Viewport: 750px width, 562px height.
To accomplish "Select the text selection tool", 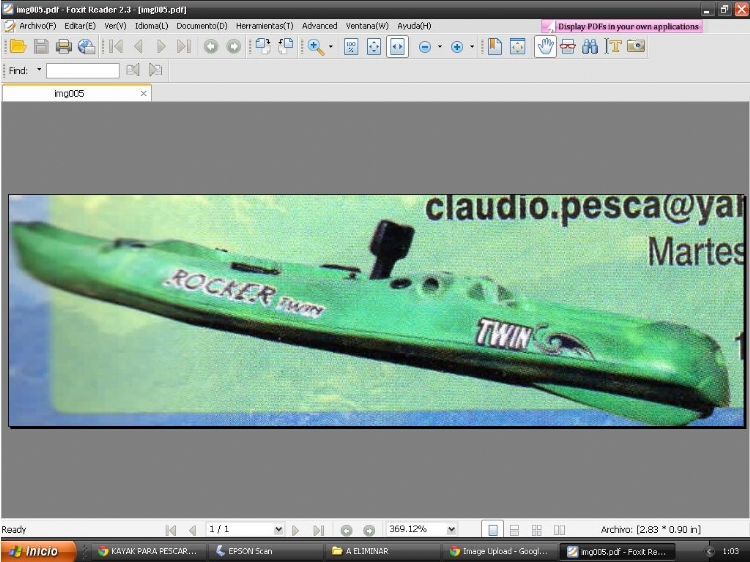I will coord(613,46).
